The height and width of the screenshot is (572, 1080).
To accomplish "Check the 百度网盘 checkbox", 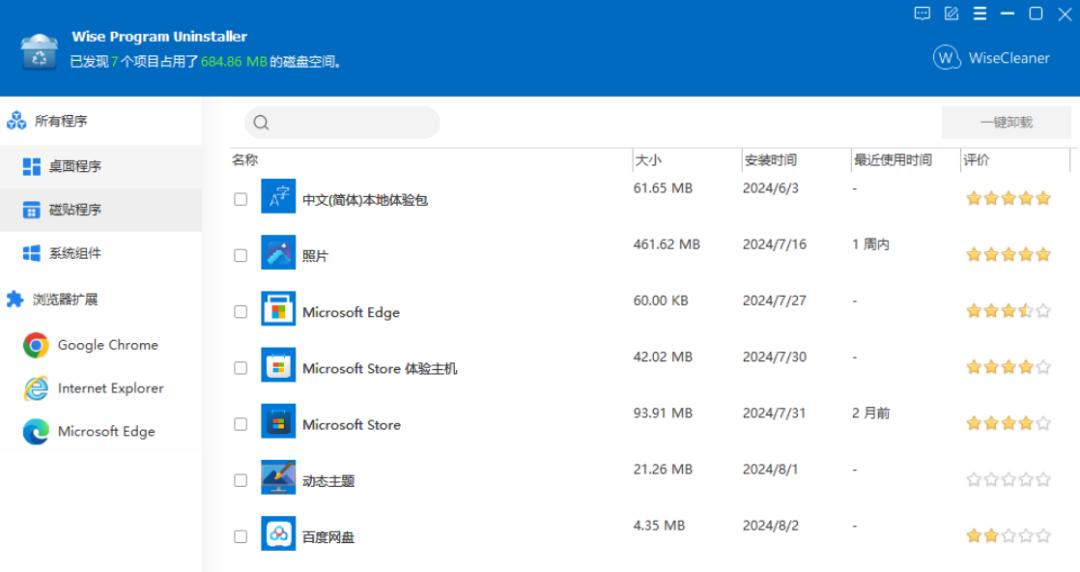I will (x=240, y=536).
